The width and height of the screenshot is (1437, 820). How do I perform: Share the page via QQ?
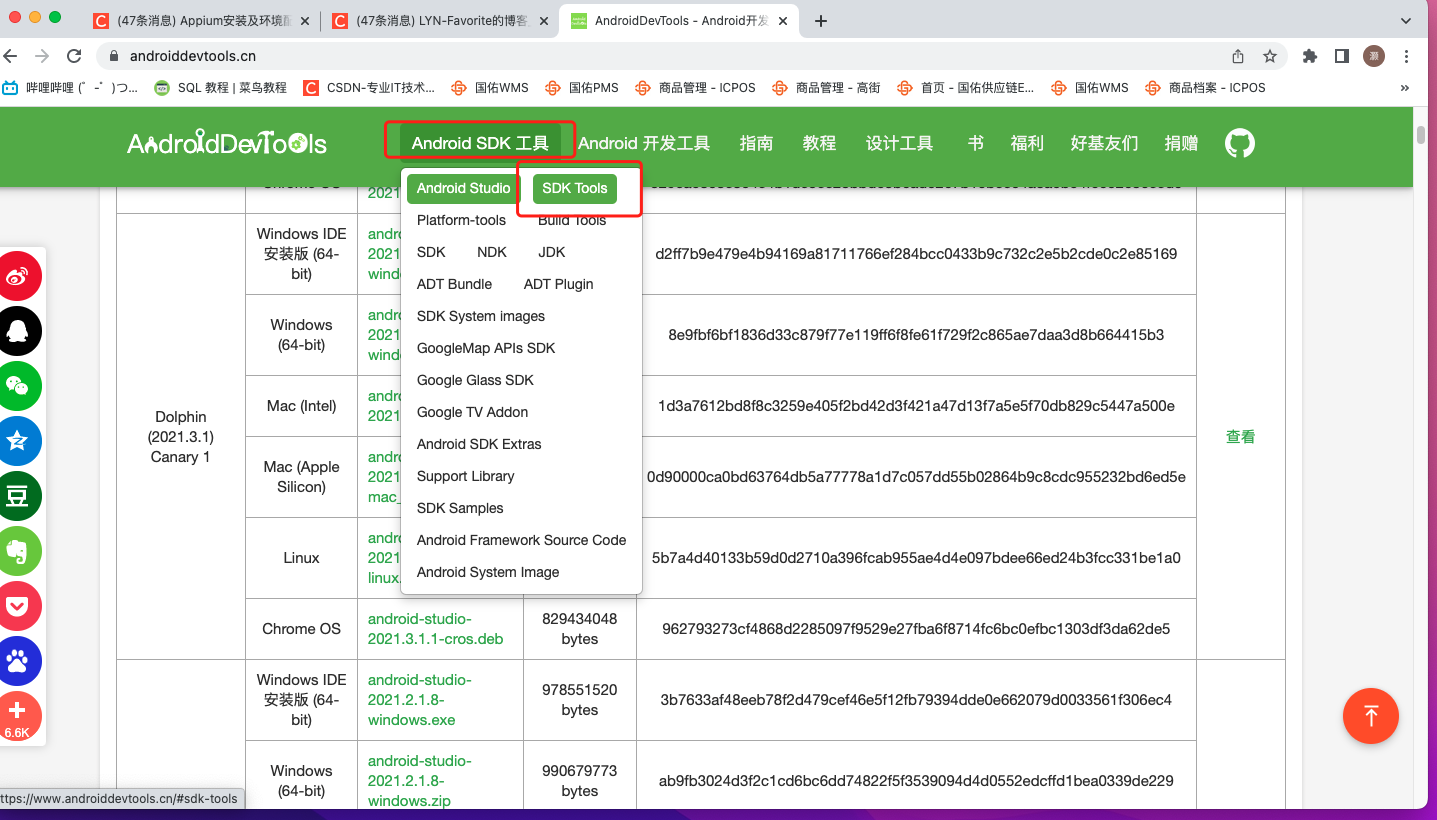point(20,331)
